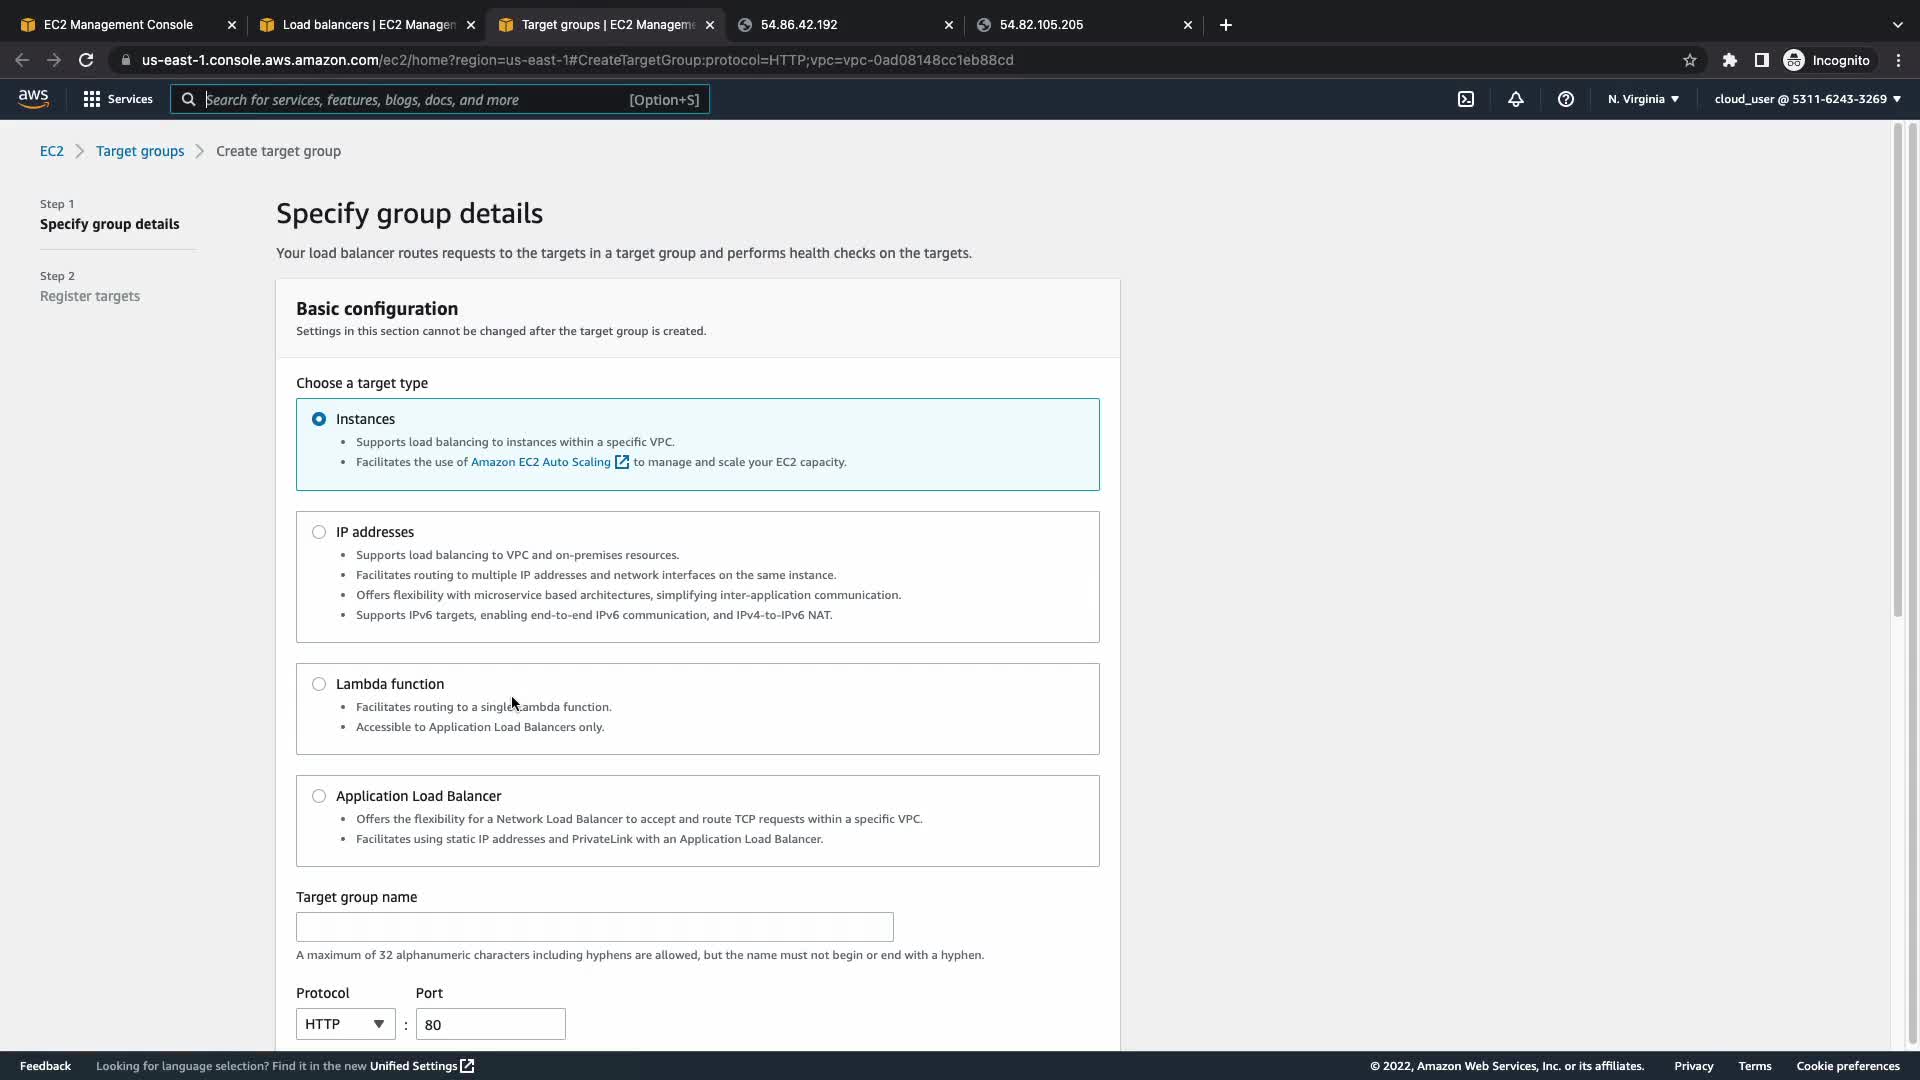Open the notifications bell icon
The width and height of the screenshot is (1920, 1080).
click(x=1515, y=99)
